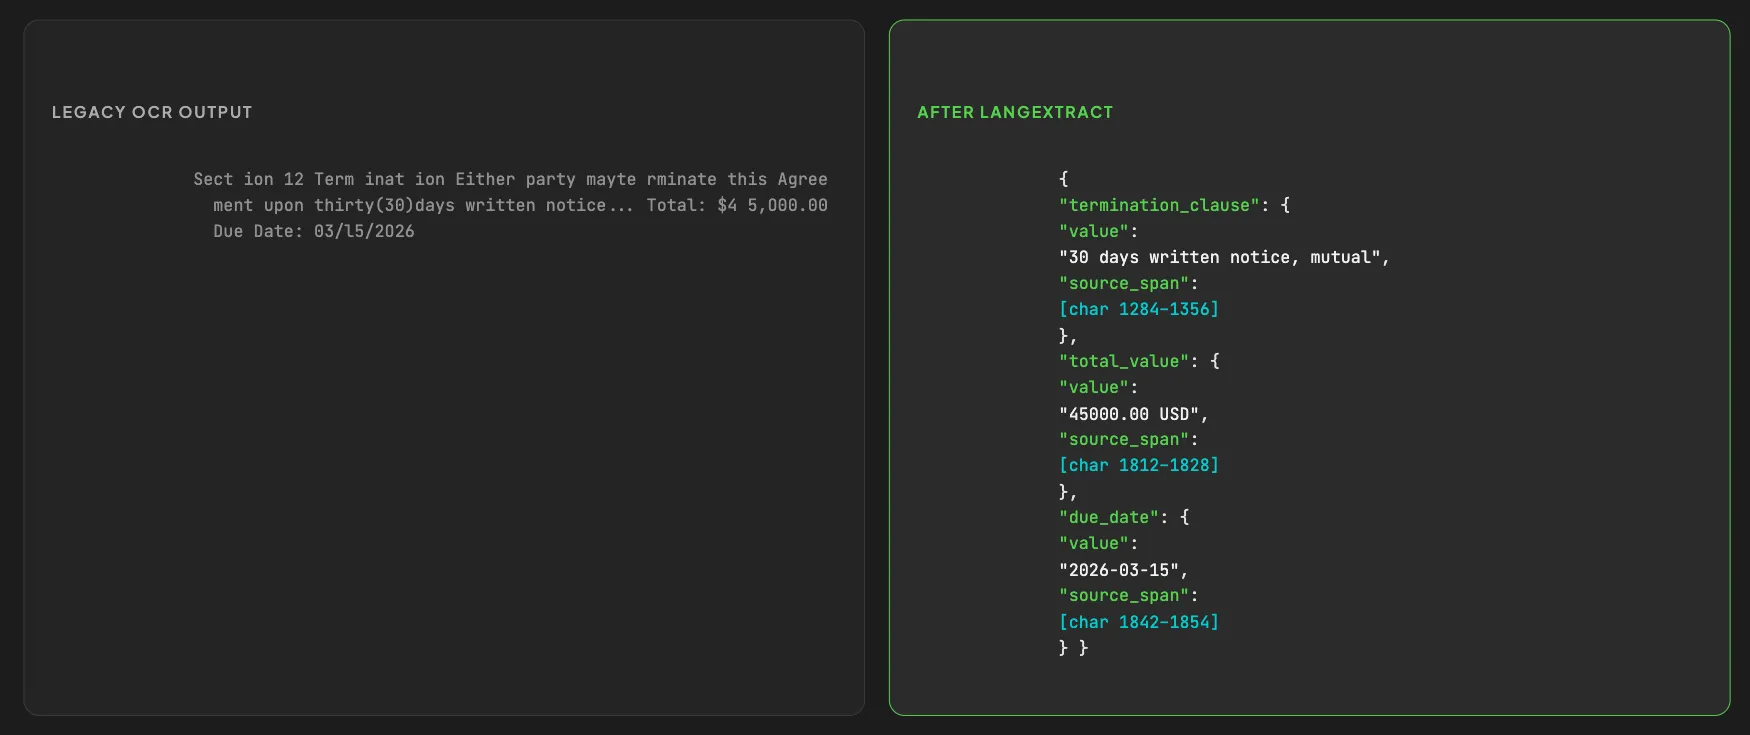The width and height of the screenshot is (1750, 735).
Task: Click the "value" key under termination_clause
Action: [x=1094, y=231]
